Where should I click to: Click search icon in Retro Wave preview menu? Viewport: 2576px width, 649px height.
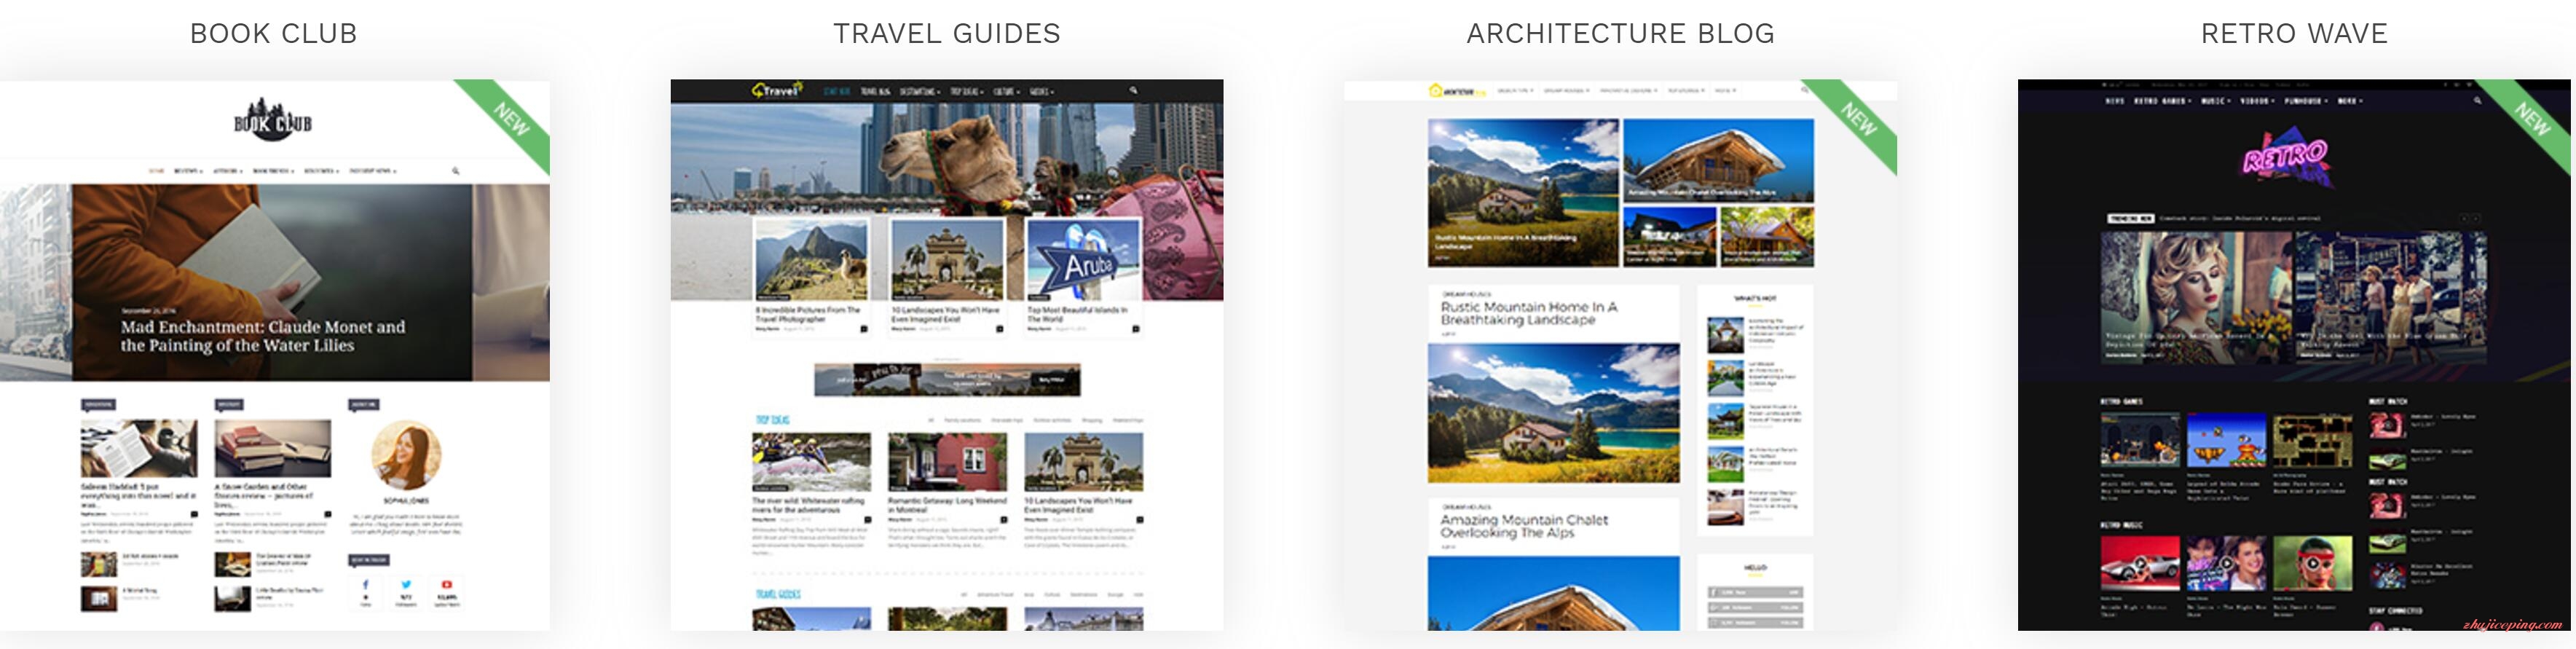2477,101
